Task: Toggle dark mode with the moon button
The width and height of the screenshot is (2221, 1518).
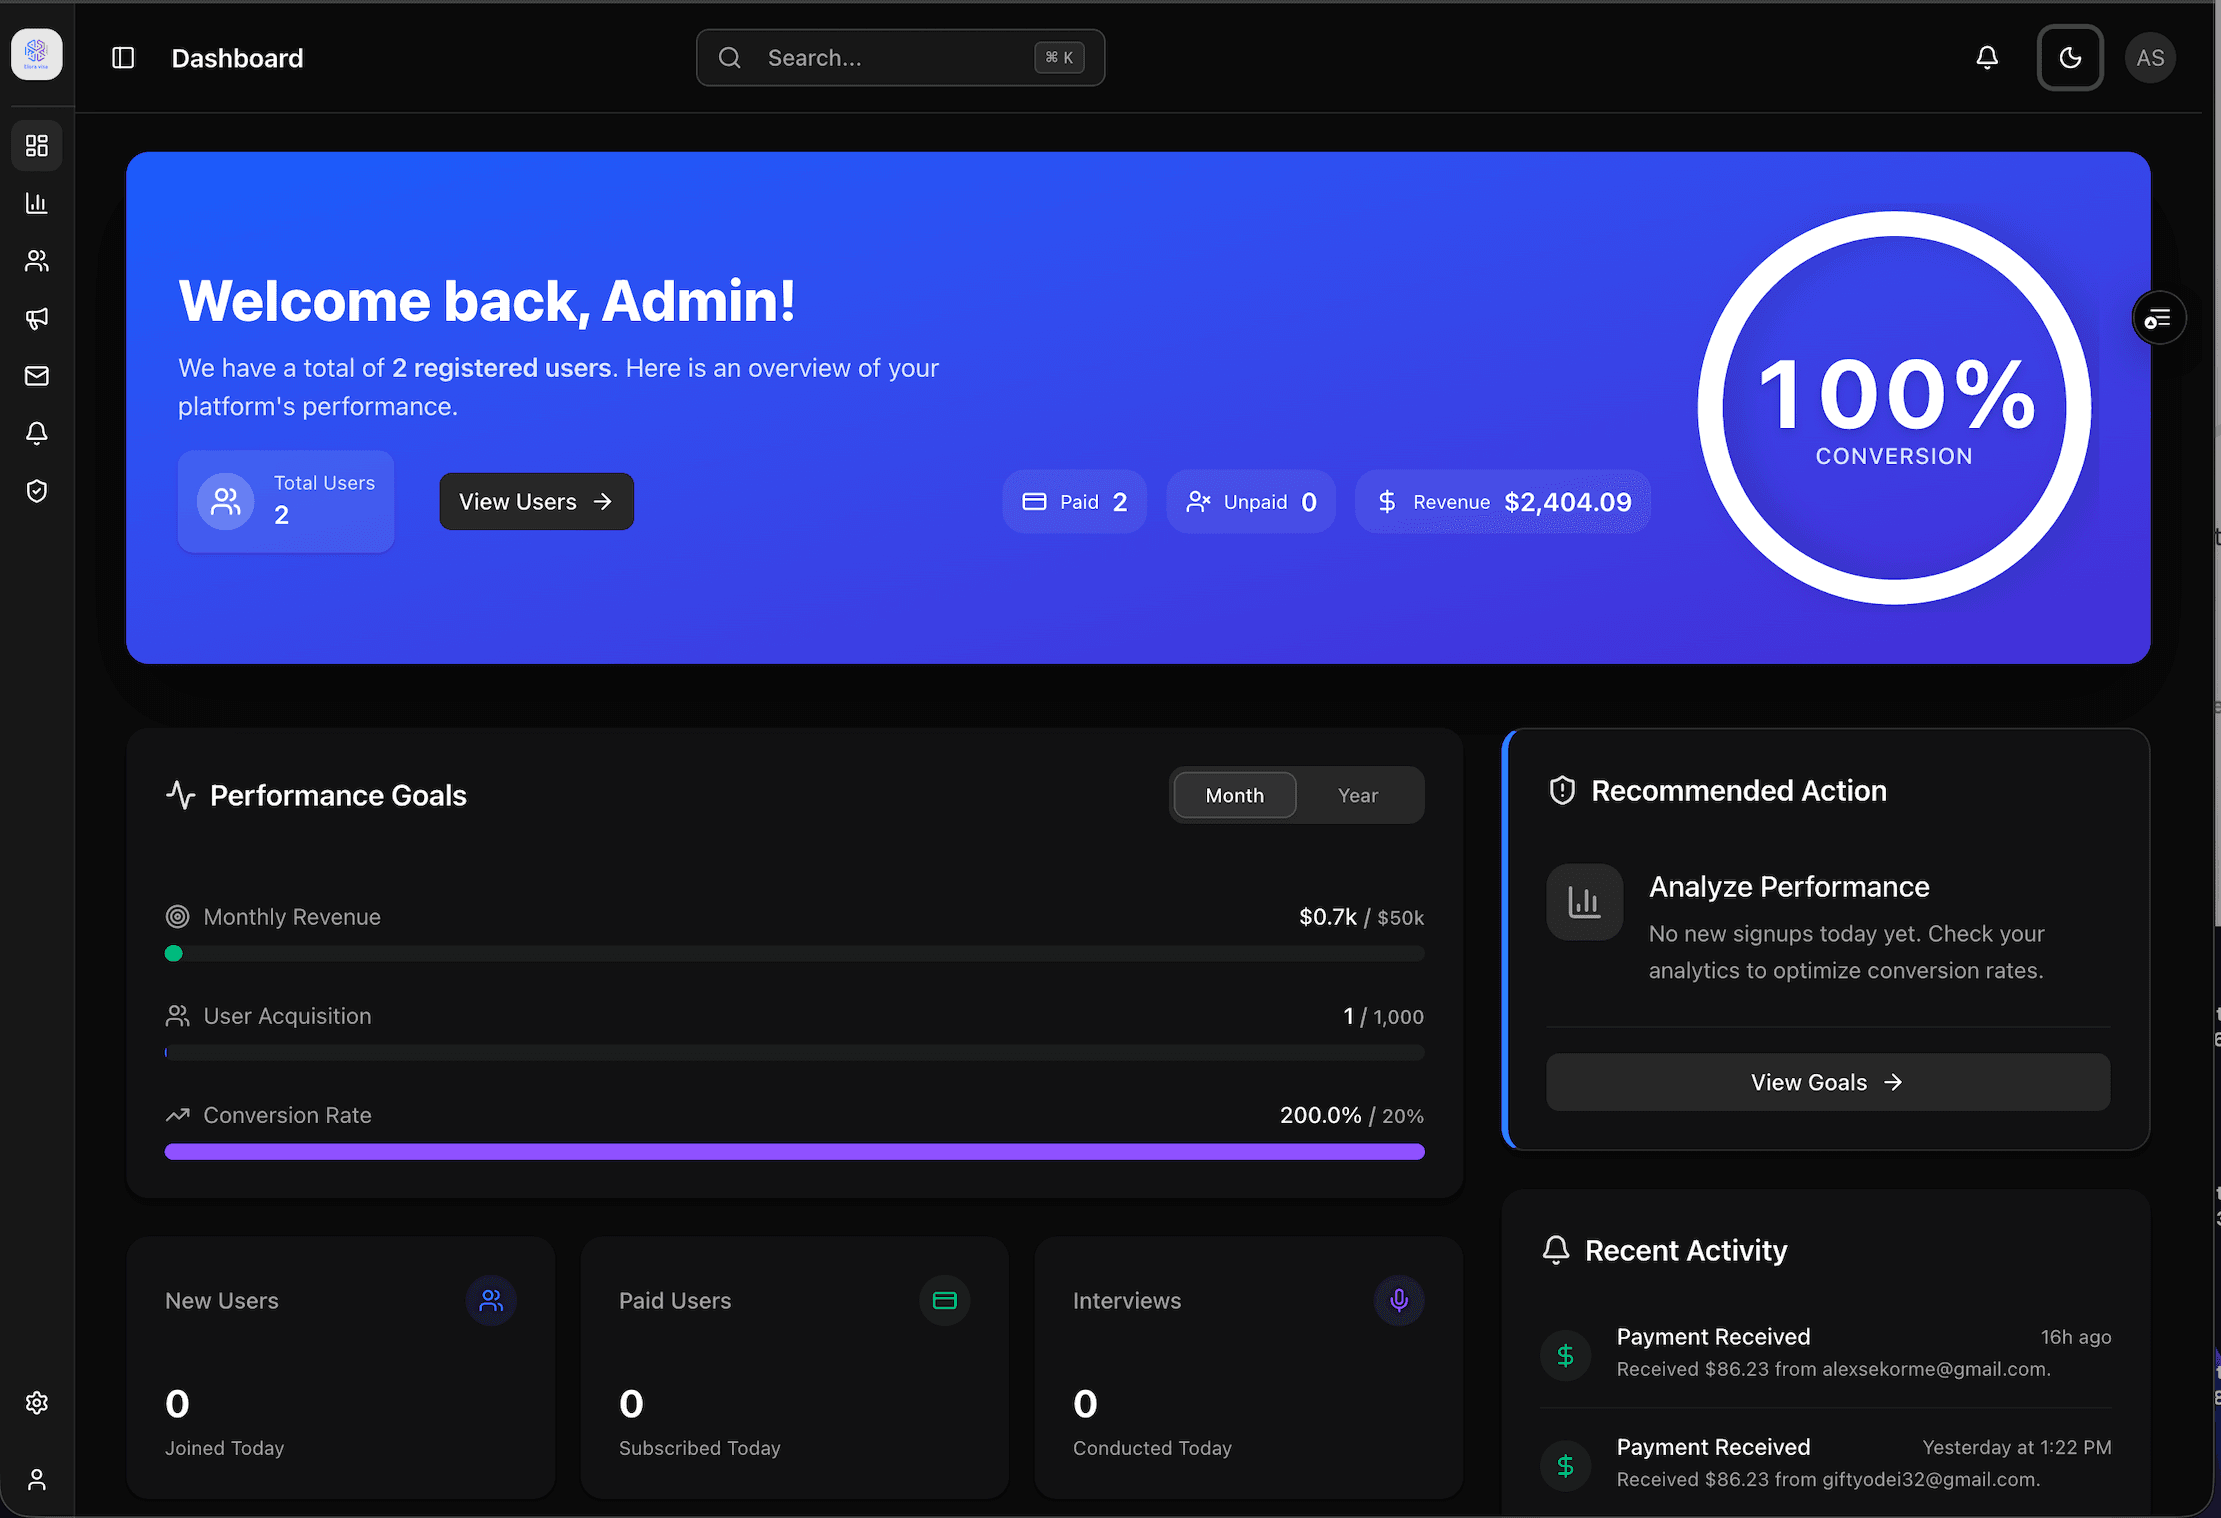Action: coord(2069,57)
